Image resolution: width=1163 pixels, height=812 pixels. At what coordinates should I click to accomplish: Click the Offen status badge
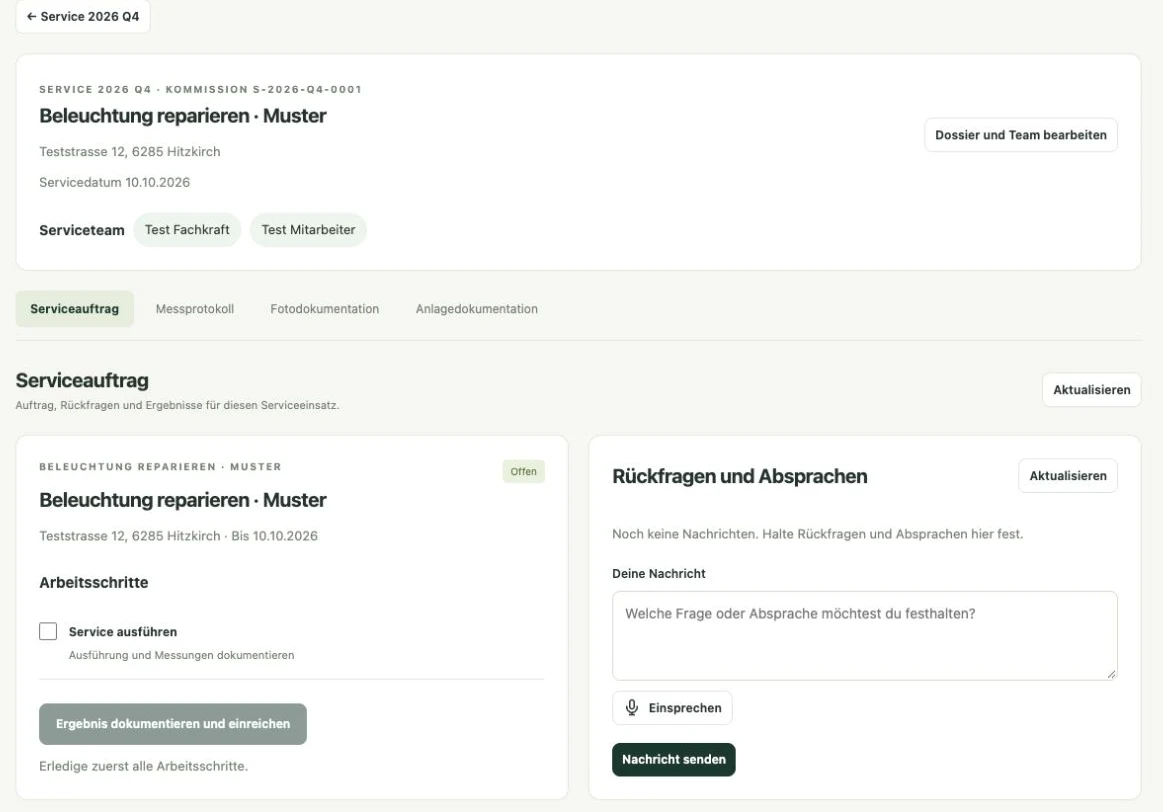coord(524,472)
